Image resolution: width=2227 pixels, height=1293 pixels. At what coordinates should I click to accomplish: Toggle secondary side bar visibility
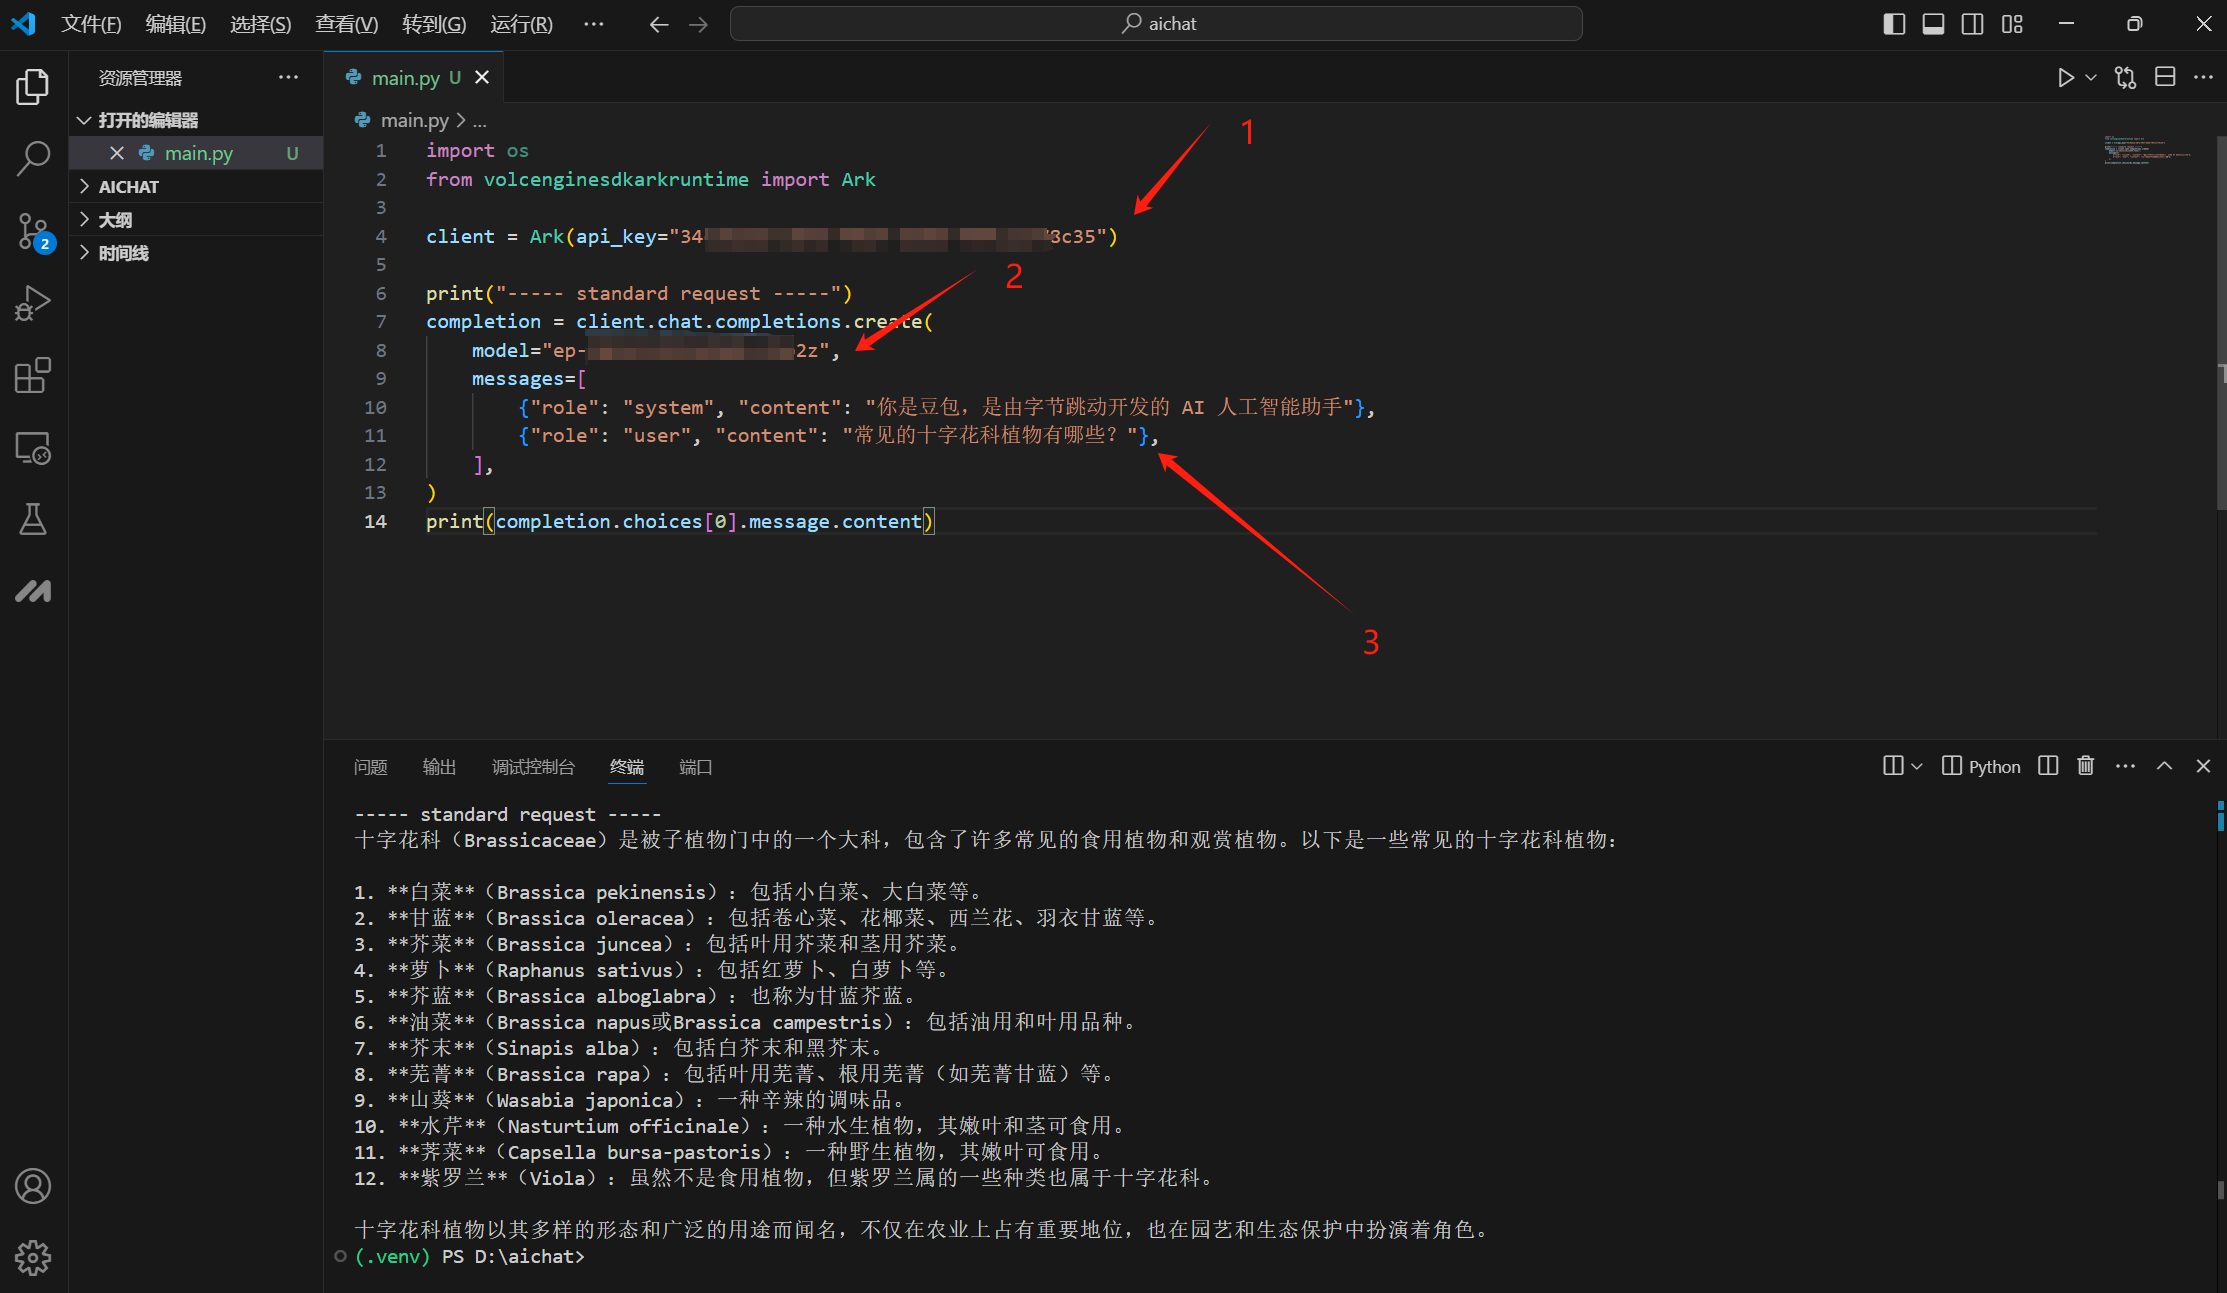coord(1972,24)
